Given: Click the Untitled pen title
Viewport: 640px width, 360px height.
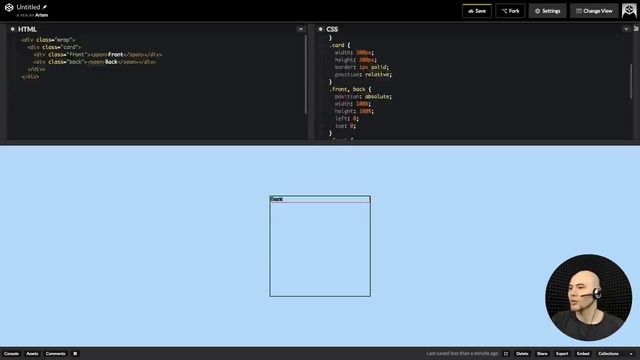Looking at the screenshot, I should click(x=28, y=7).
